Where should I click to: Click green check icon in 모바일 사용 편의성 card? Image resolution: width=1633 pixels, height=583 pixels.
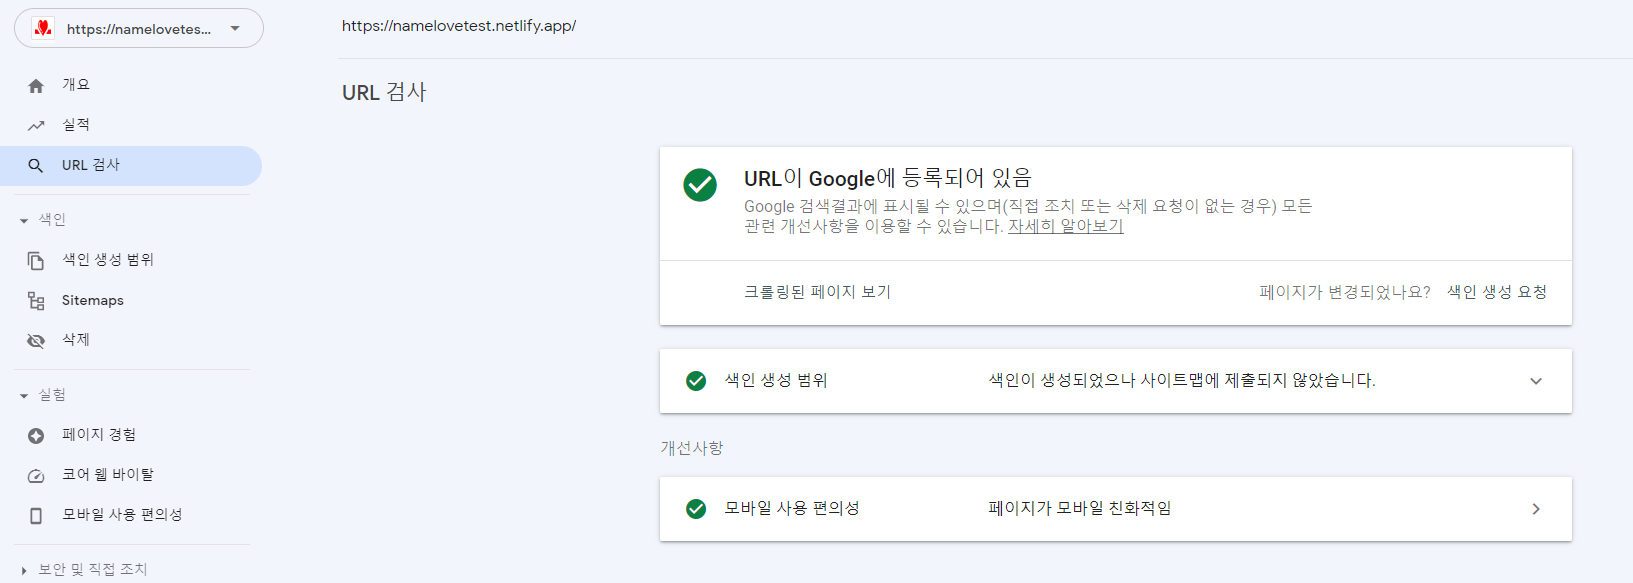696,509
